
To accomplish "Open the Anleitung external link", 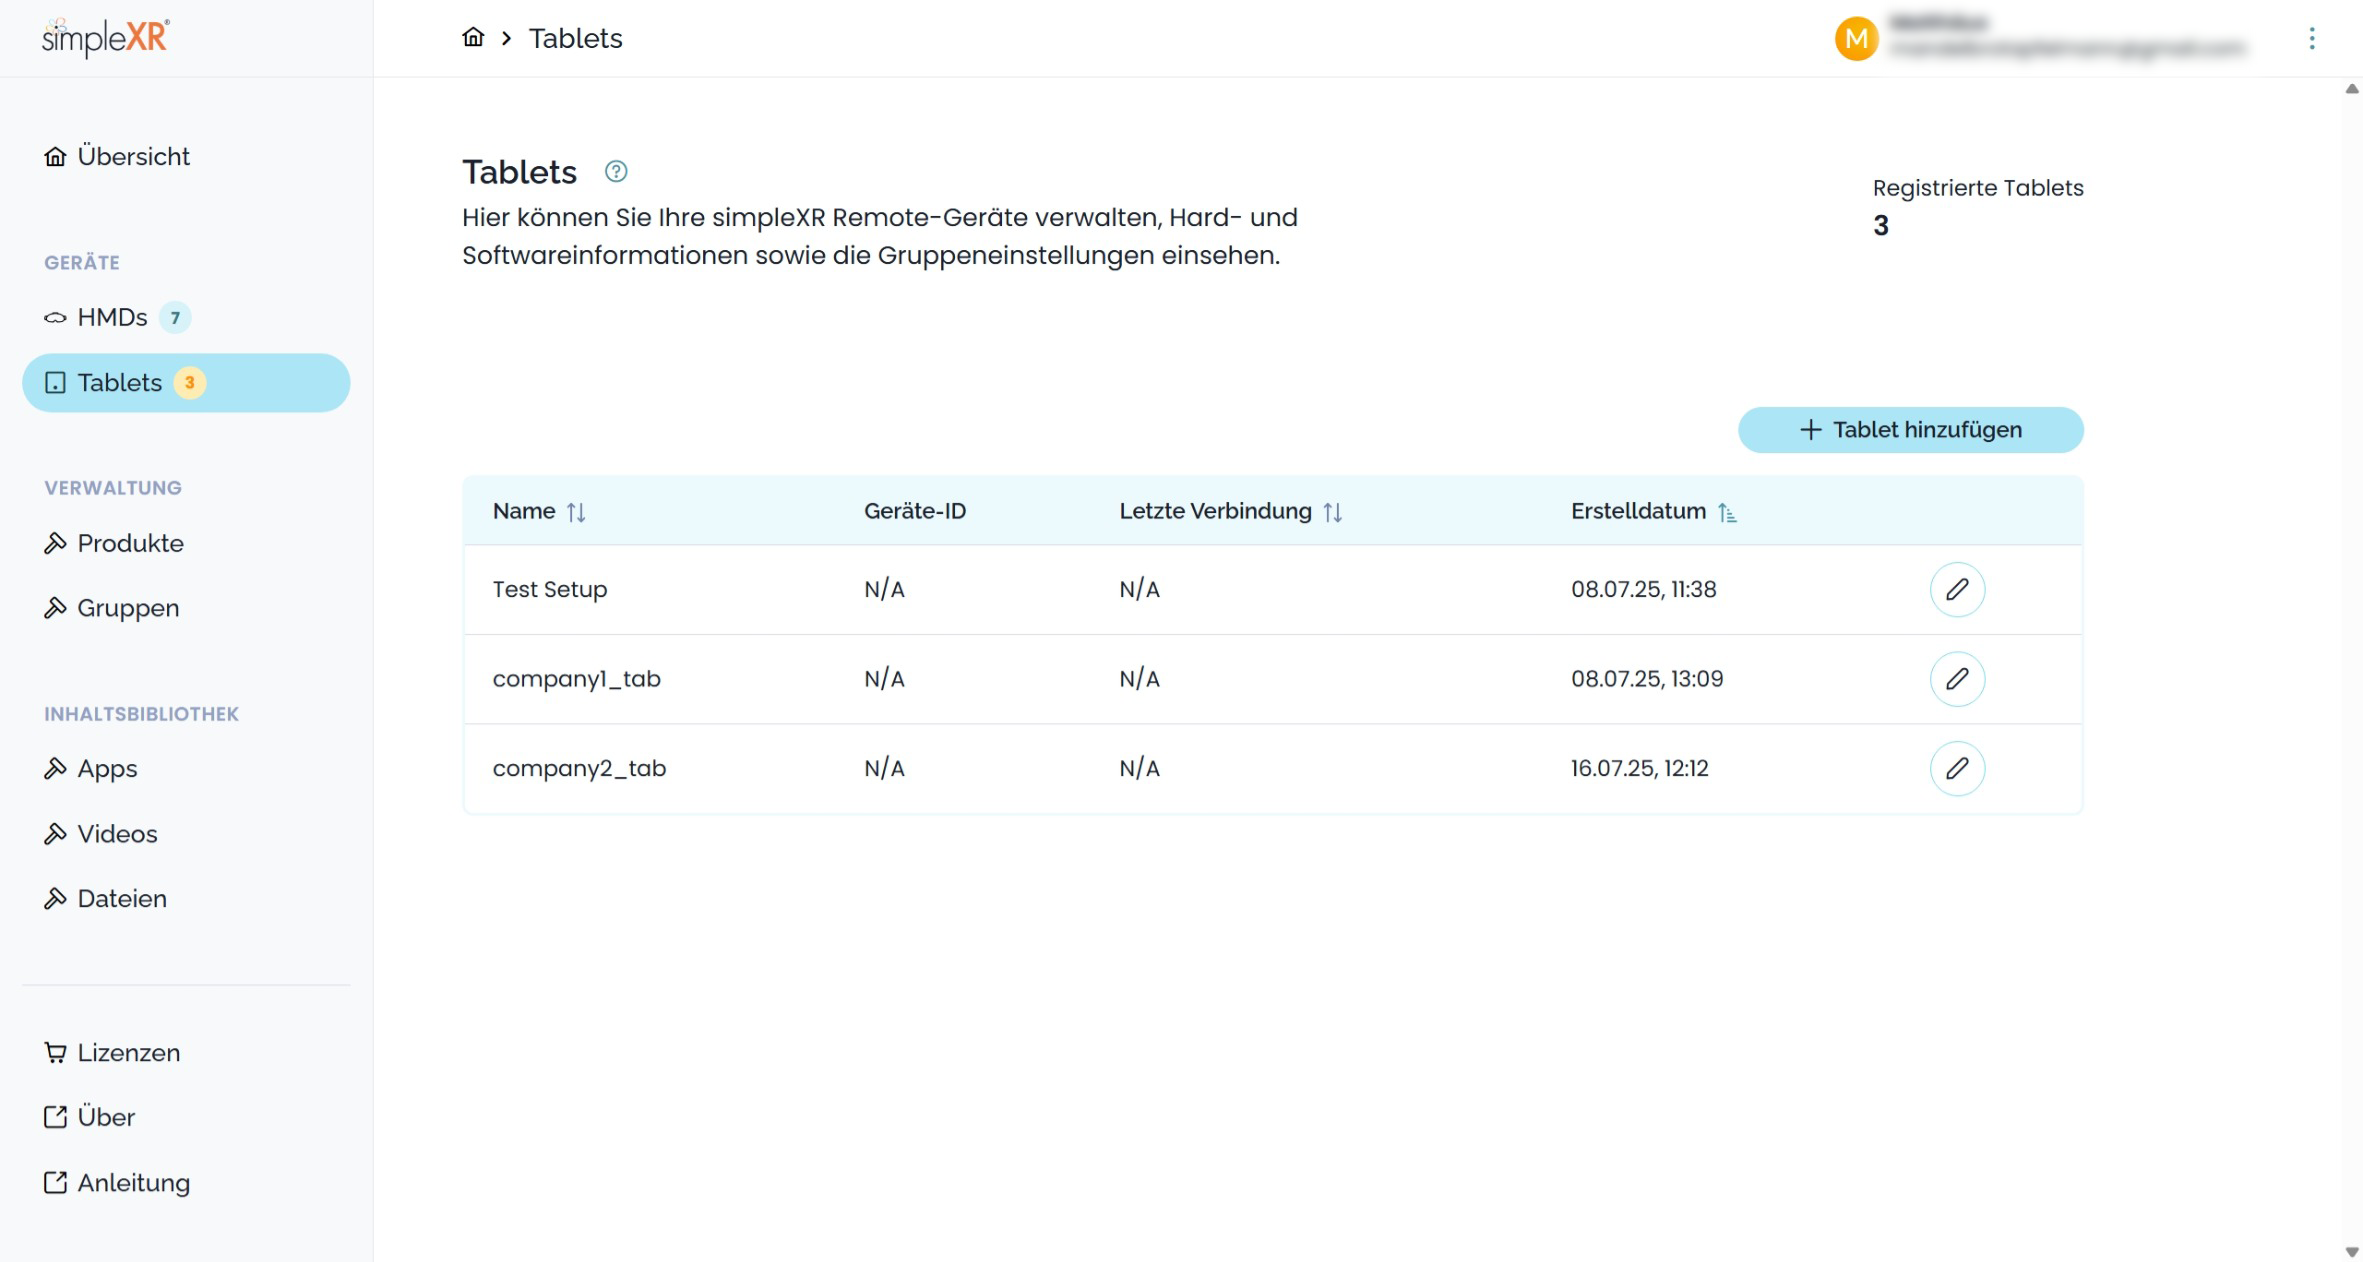I will 132,1183.
